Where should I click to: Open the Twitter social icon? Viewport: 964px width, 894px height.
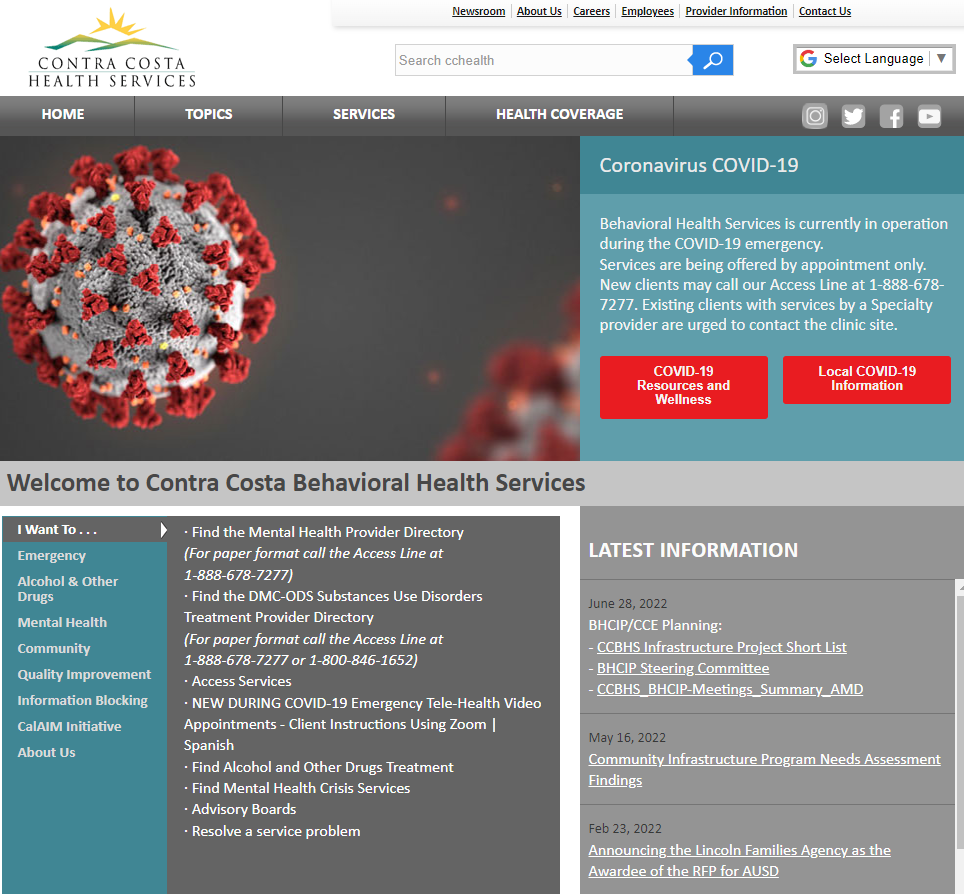(853, 116)
